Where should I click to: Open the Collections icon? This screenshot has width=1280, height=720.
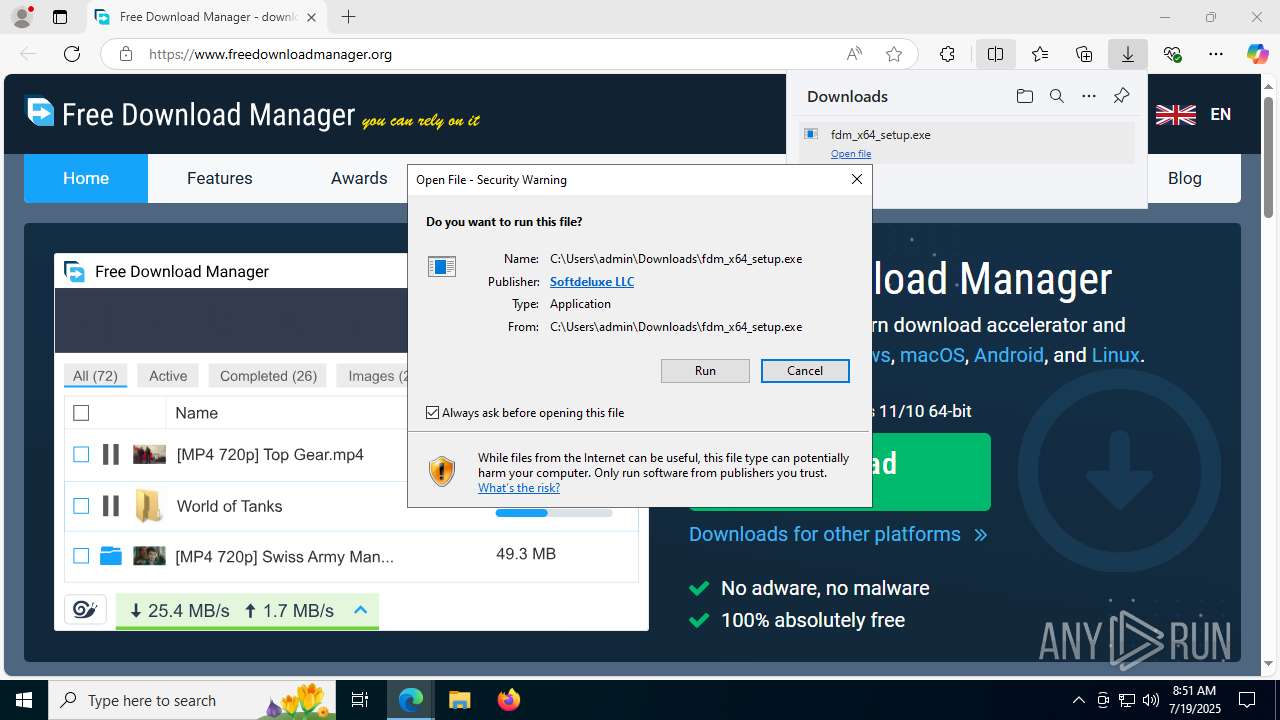(1084, 54)
